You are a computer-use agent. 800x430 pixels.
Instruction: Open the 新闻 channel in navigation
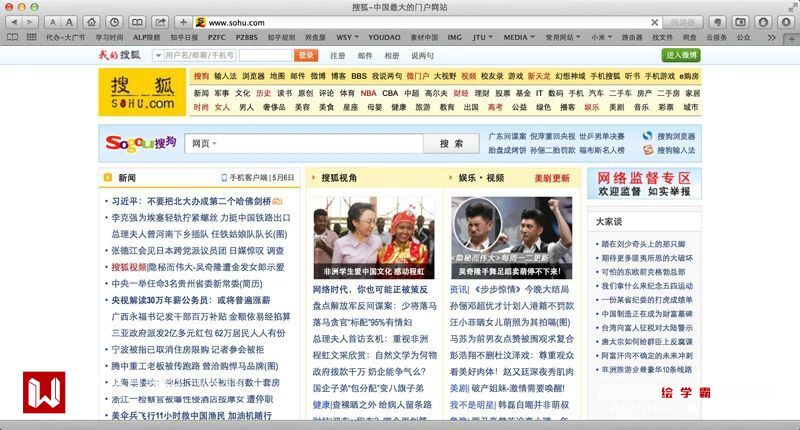click(x=201, y=93)
